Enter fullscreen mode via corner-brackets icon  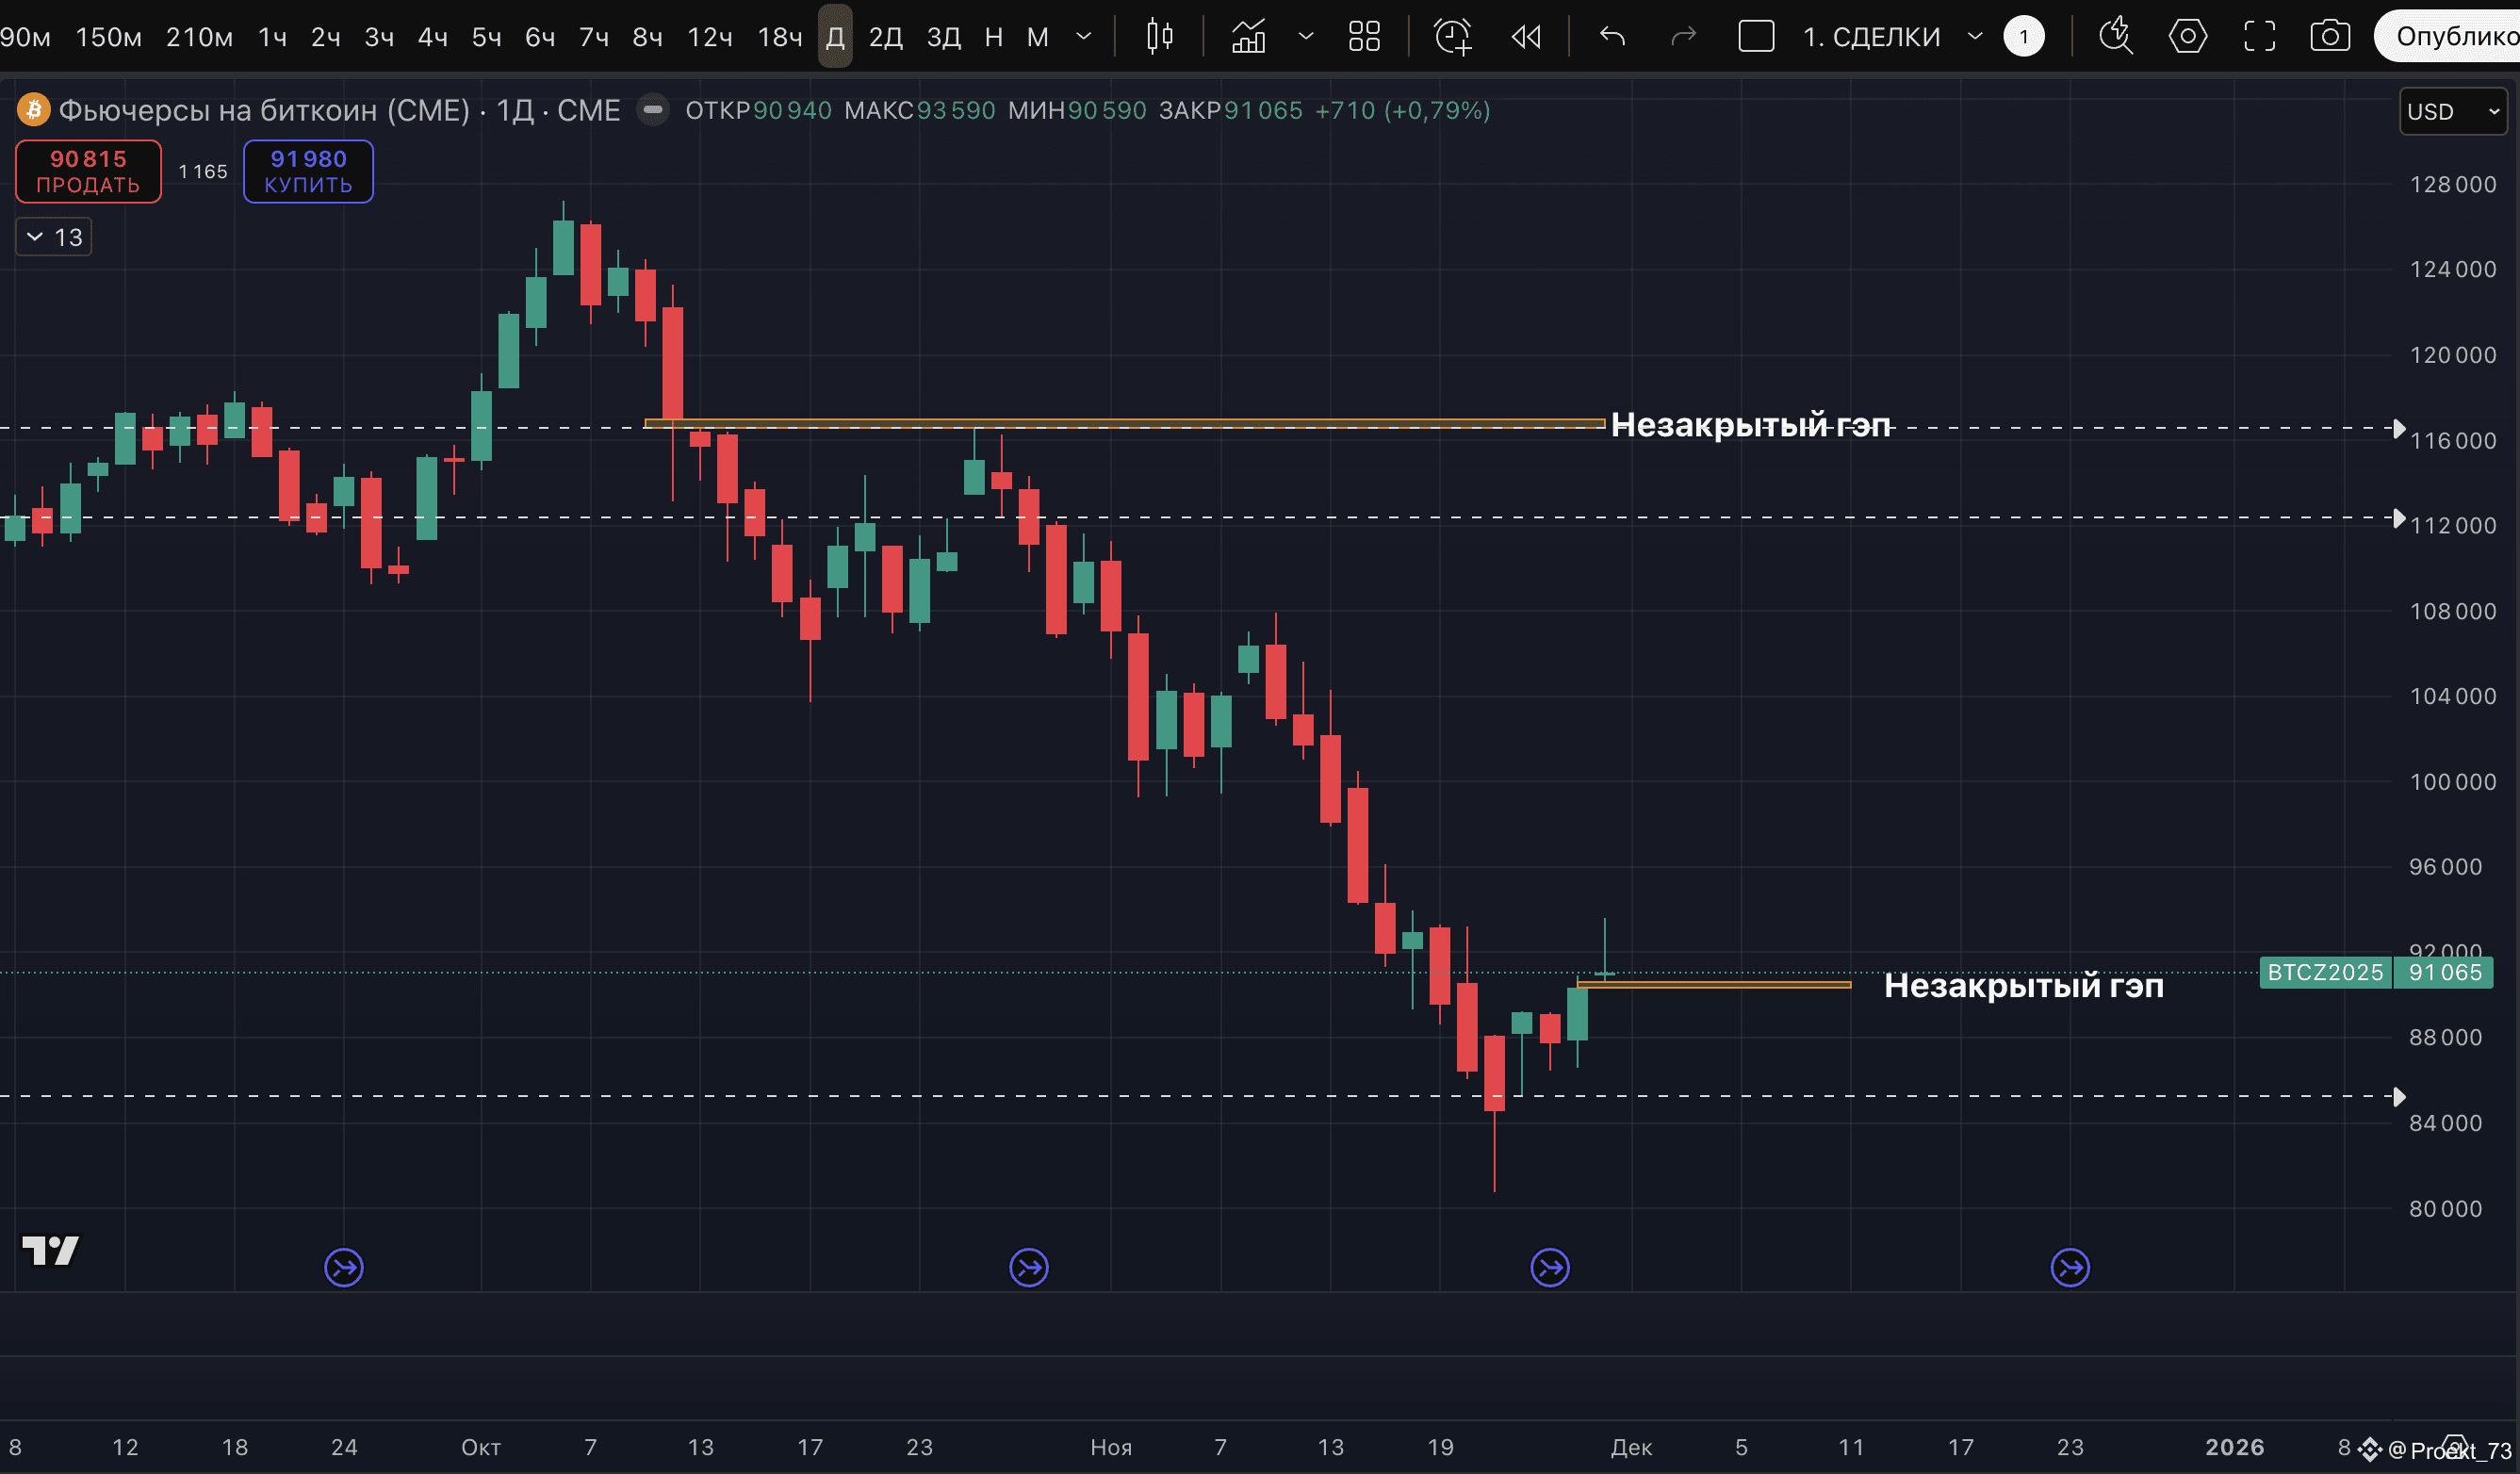click(2259, 37)
